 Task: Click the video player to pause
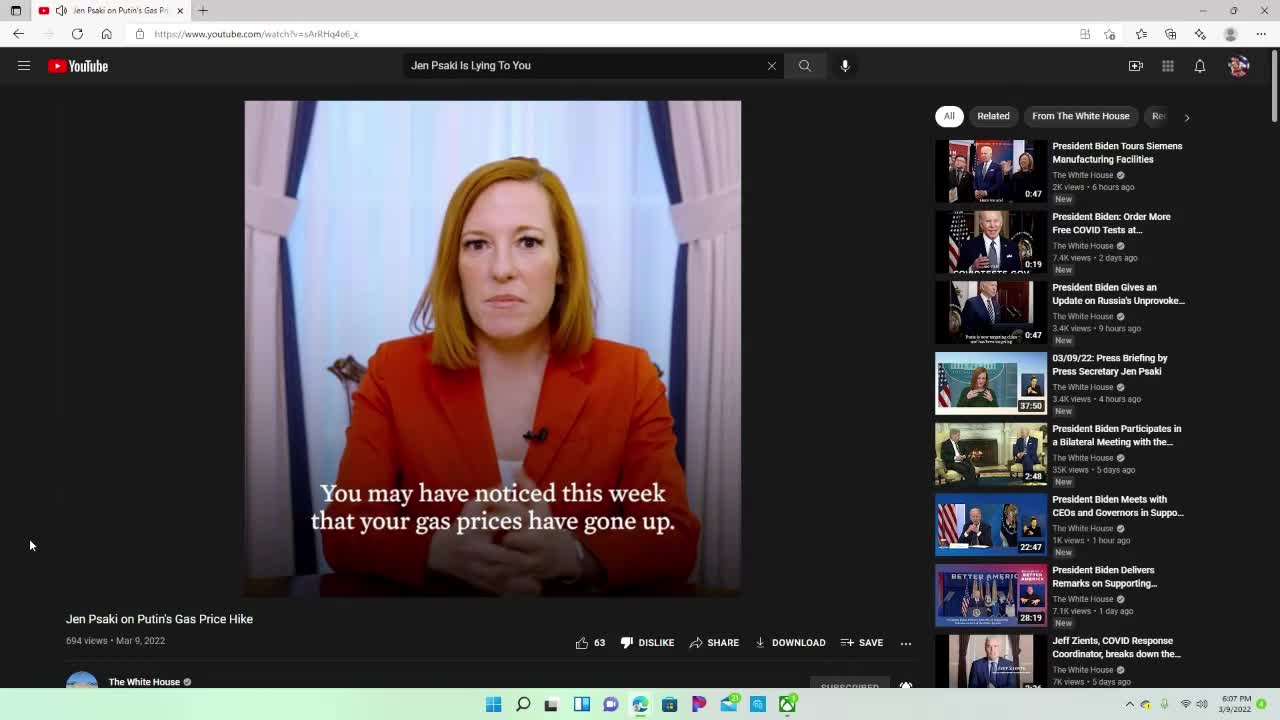click(x=493, y=348)
